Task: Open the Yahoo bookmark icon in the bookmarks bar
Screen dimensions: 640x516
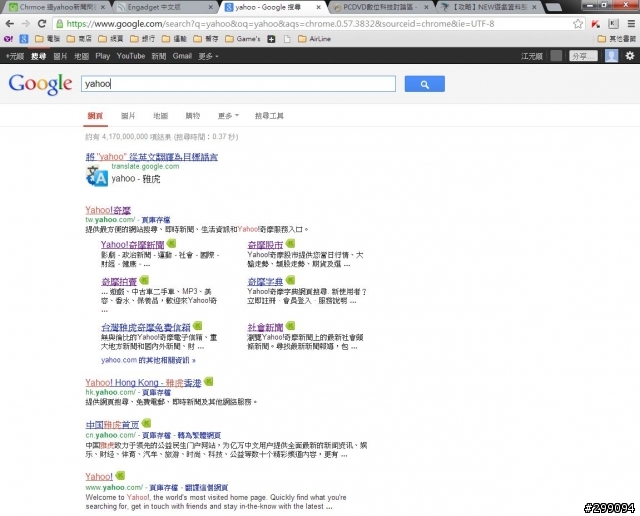Action: pyautogui.click(x=8, y=39)
